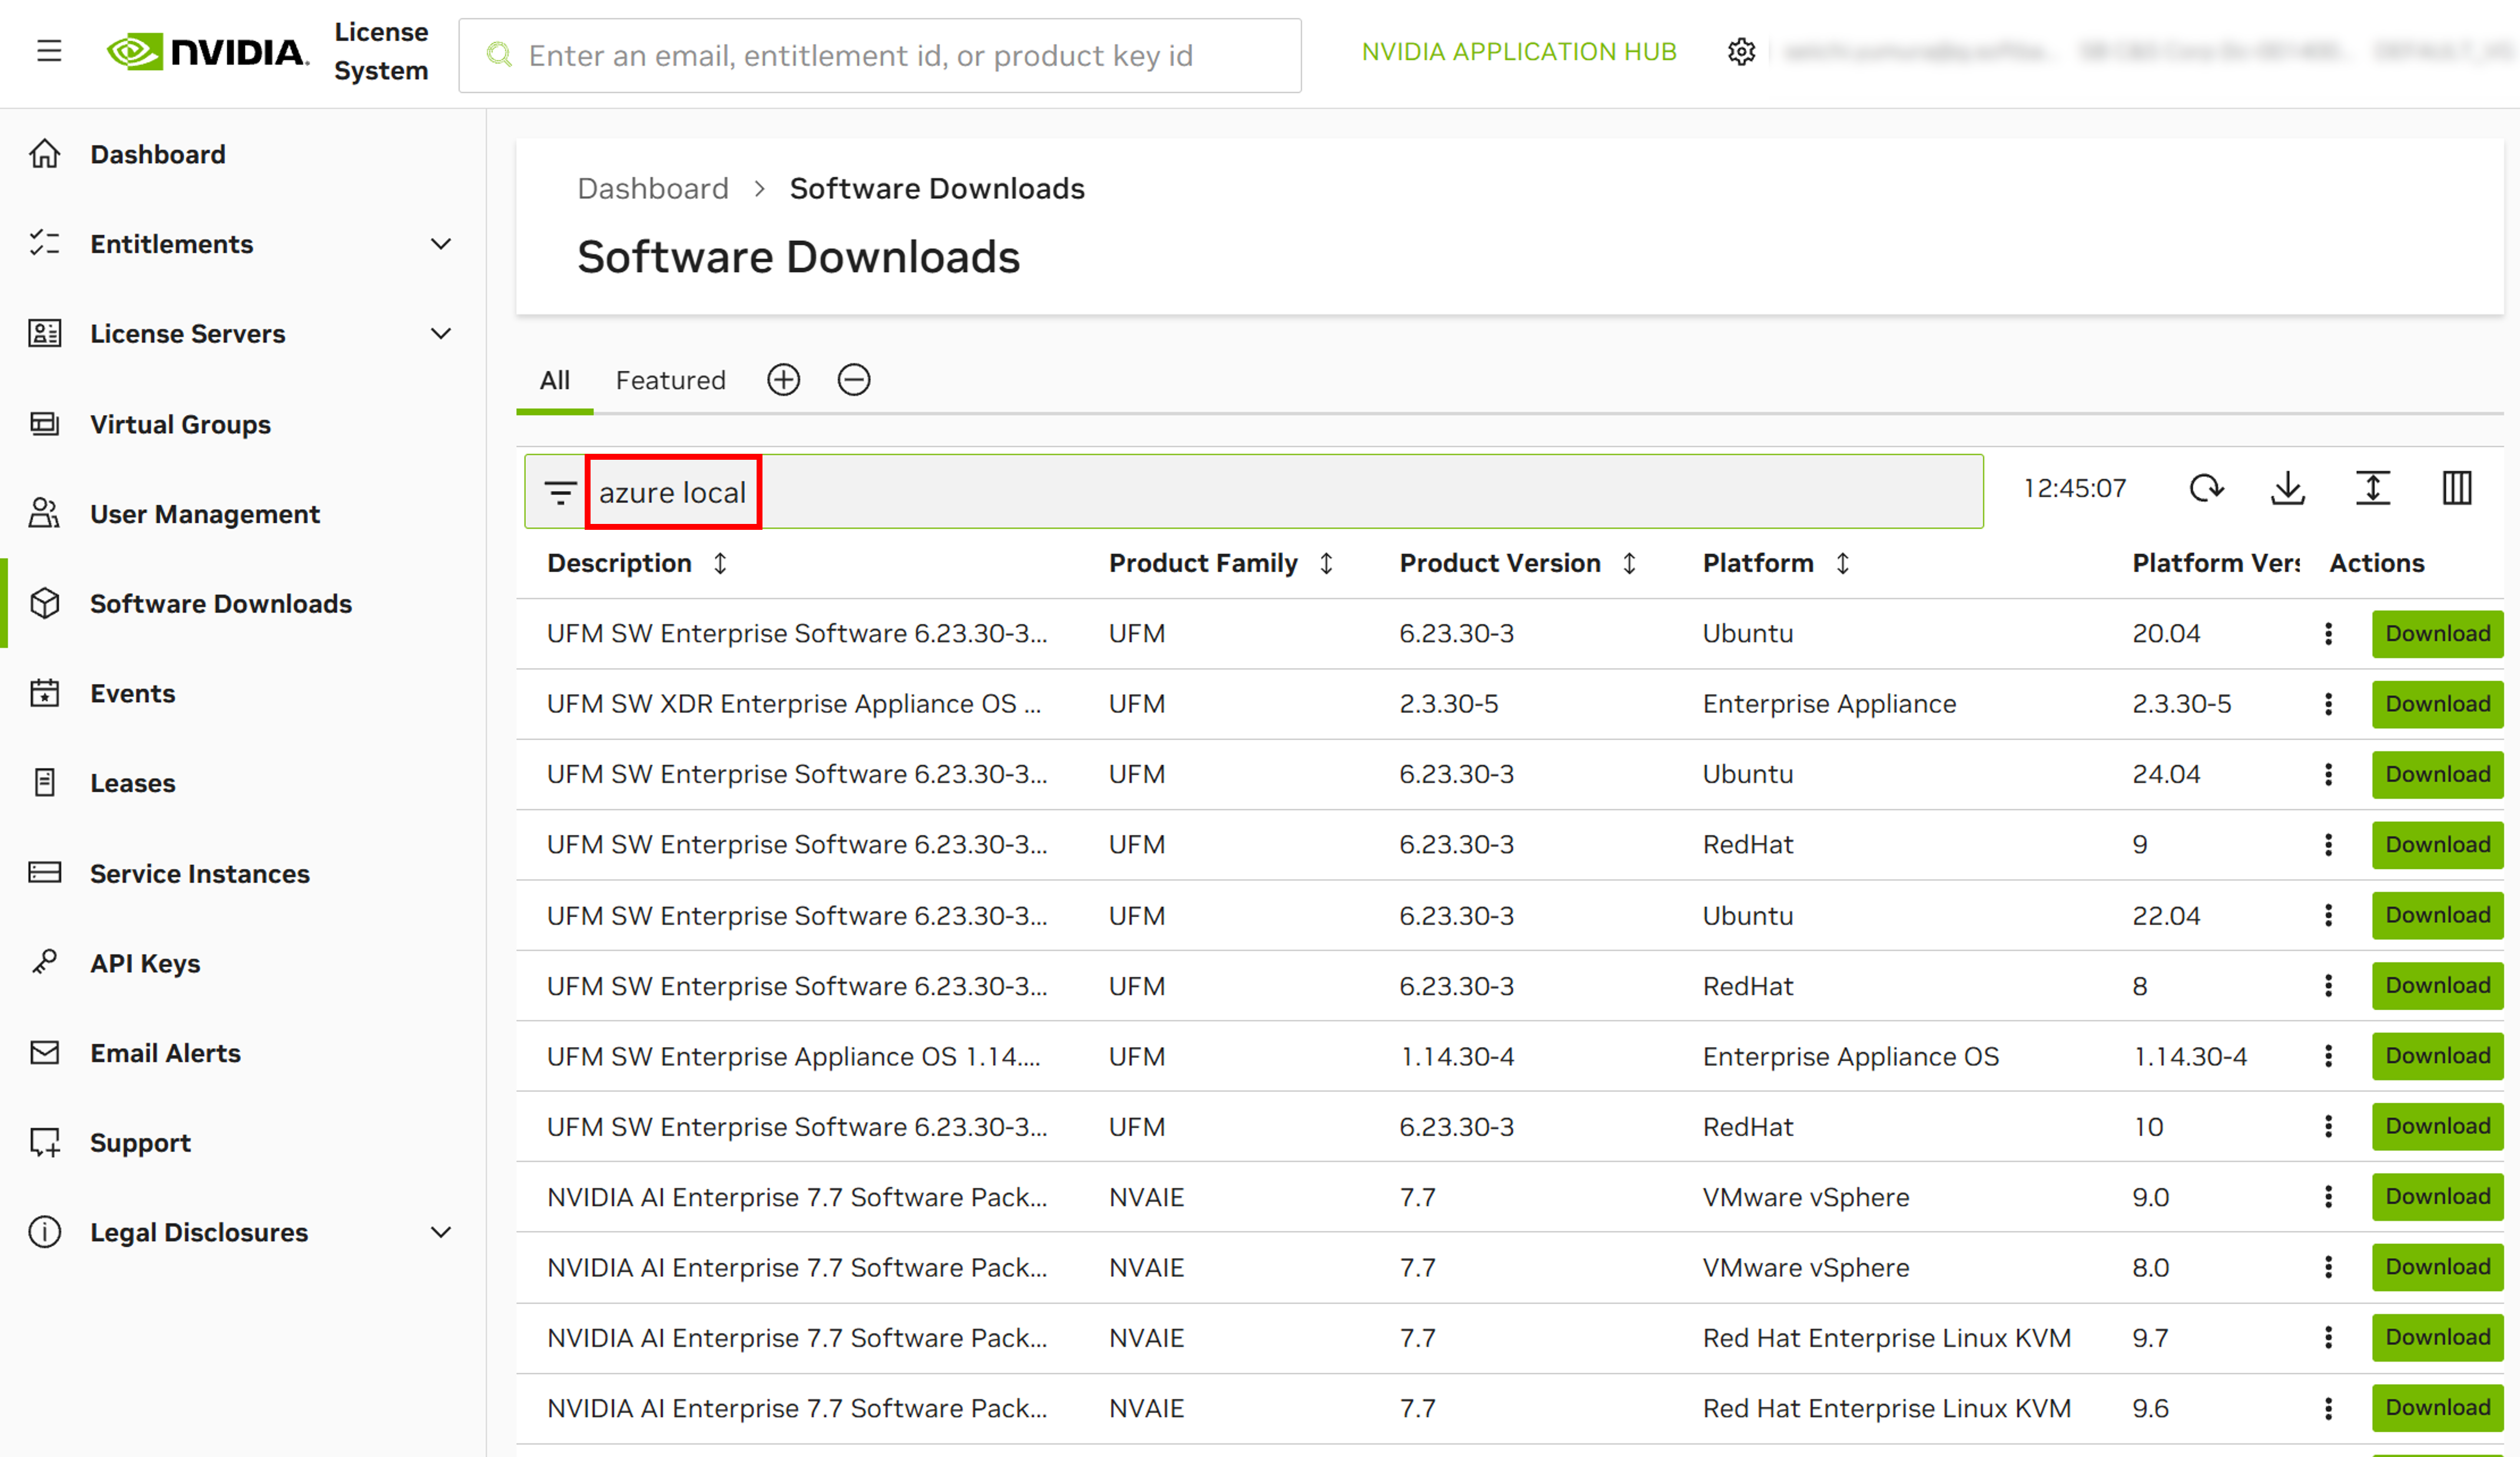The image size is (2520, 1457).
Task: Open the API Keys page
Action: point(145,964)
